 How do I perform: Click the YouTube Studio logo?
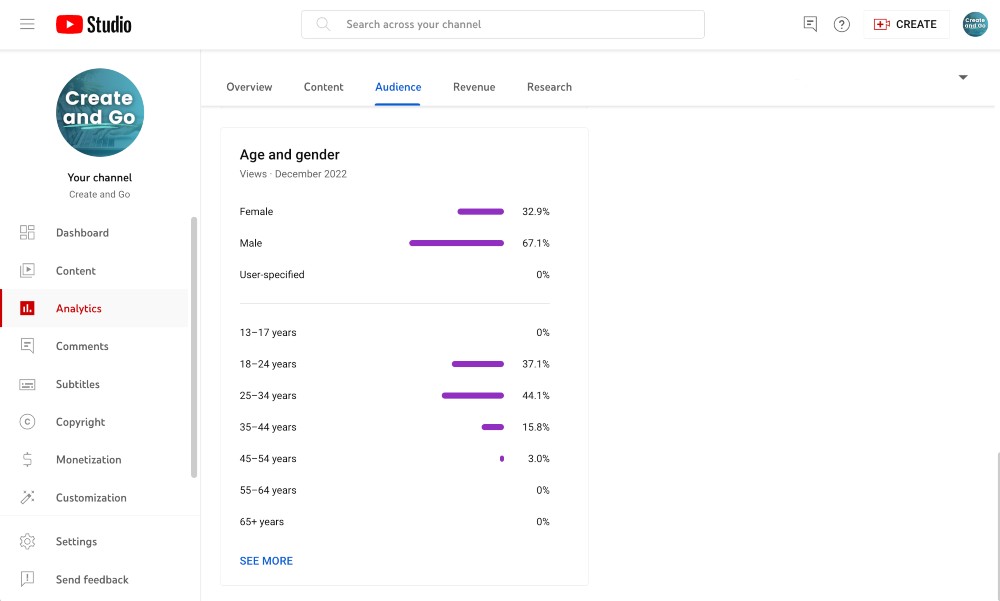[93, 23]
